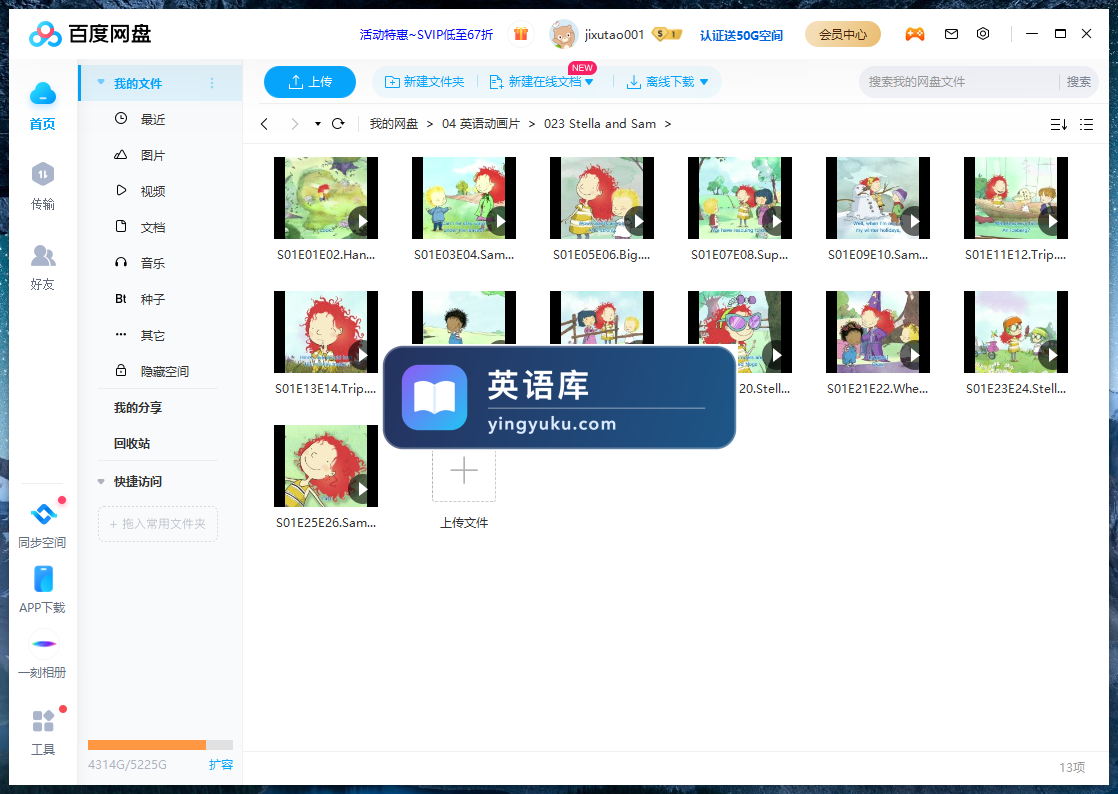Open the navigation history dropdown arrow
The height and width of the screenshot is (794, 1118).
point(317,124)
